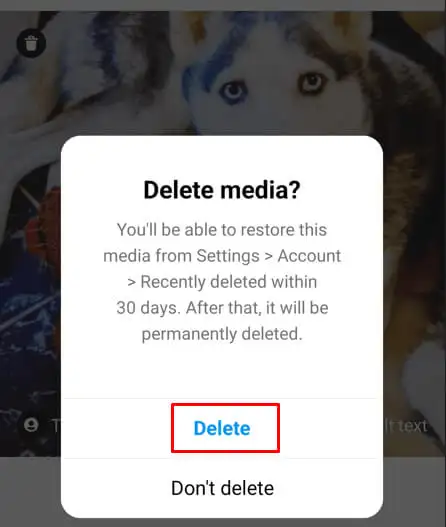This screenshot has width=446, height=527.
Task: Tap the trash can icon over the photo
Action: click(x=31, y=43)
